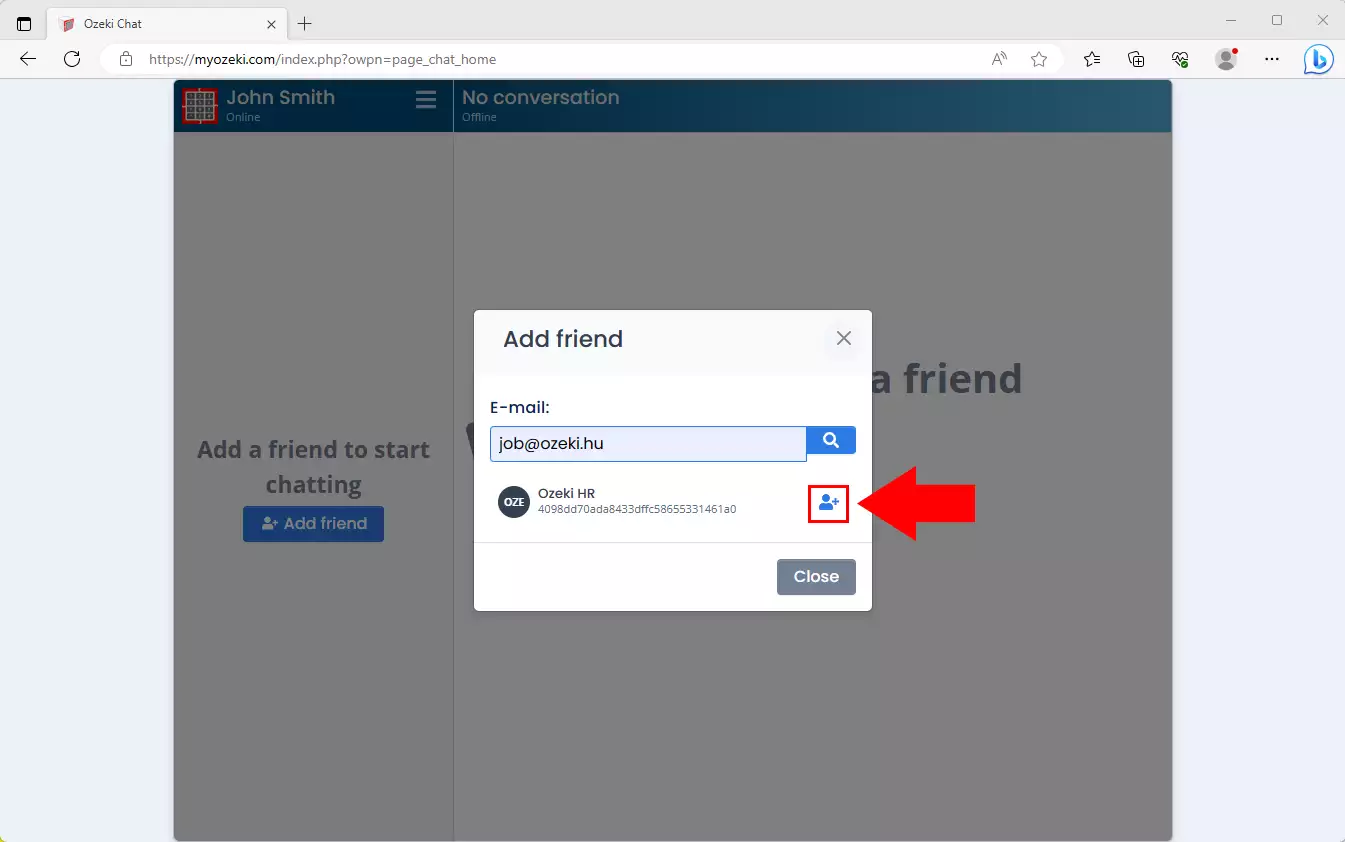Click the Ozeki logo beside John Smith
Viewport: 1345px width, 842px height.
200,106
